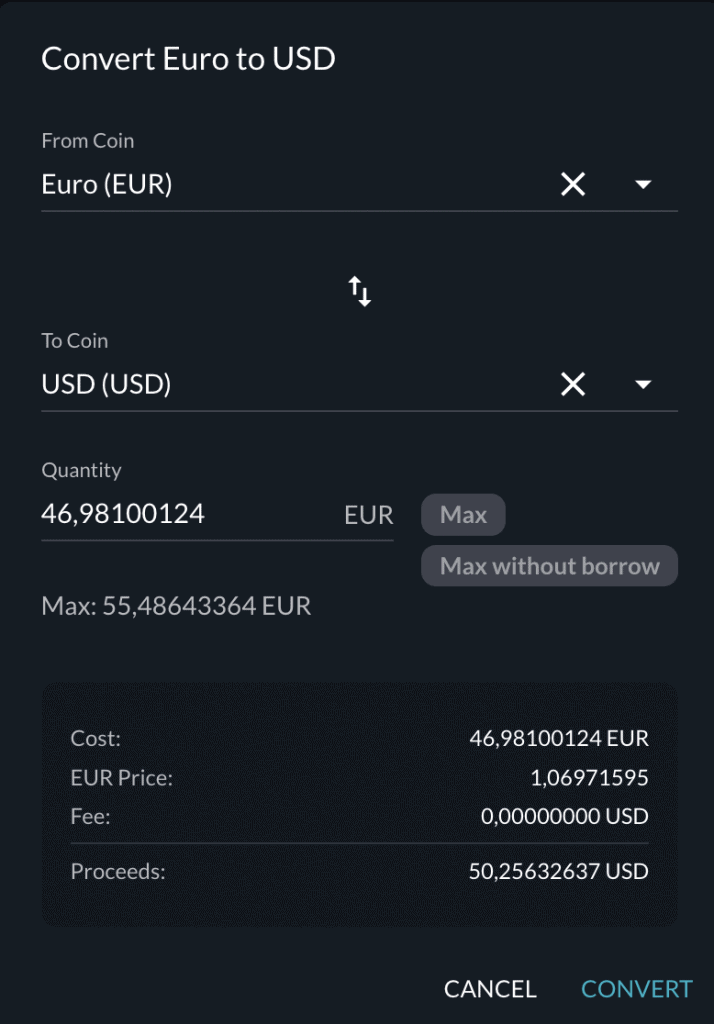714x1024 pixels.
Task: Cancel the conversion dialog
Action: pos(490,989)
